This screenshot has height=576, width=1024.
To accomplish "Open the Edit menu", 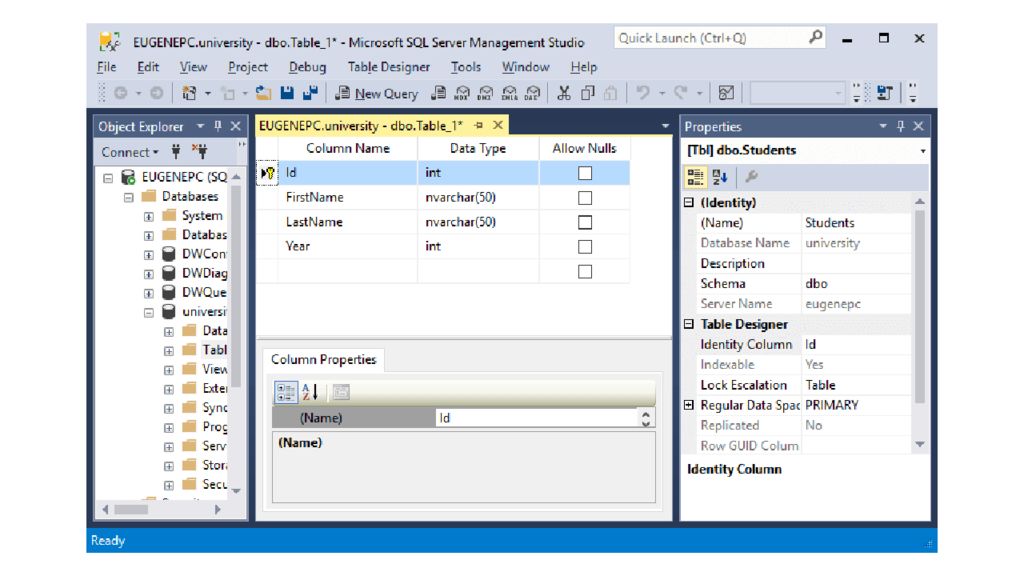I will (x=148, y=67).
